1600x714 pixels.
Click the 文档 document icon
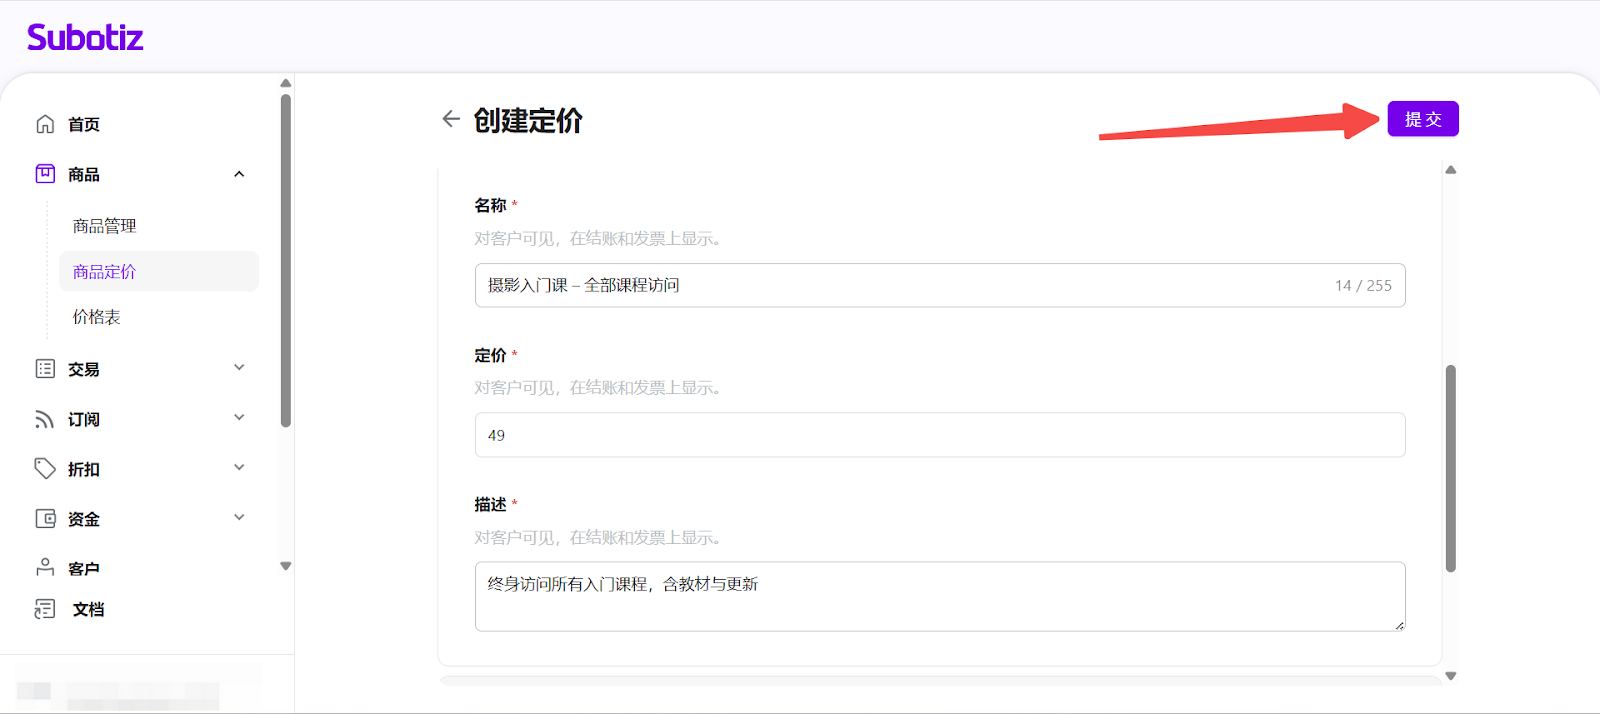[45, 609]
